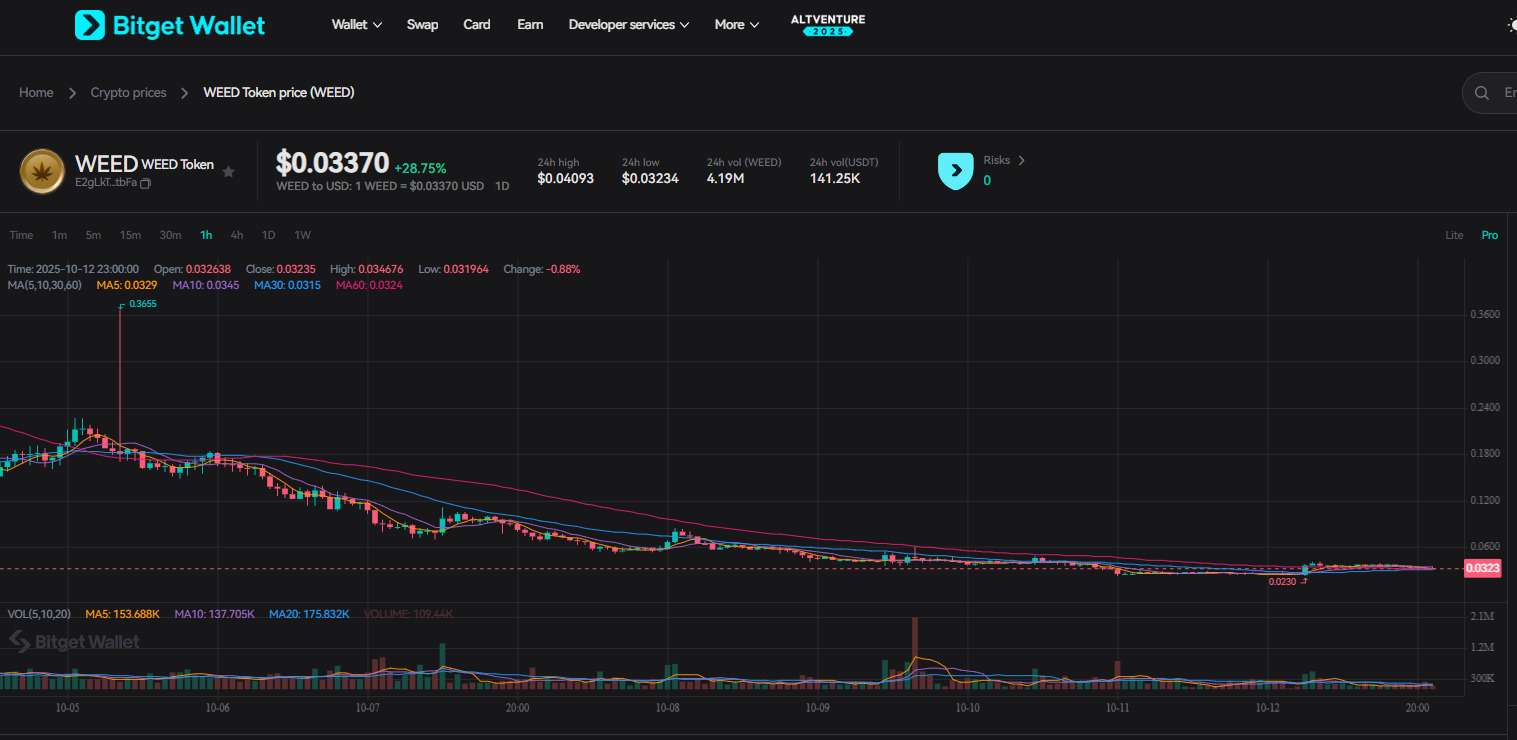Viewport: 1517px width, 740px height.
Task: Open the Risks details link
Action: (x=1004, y=160)
